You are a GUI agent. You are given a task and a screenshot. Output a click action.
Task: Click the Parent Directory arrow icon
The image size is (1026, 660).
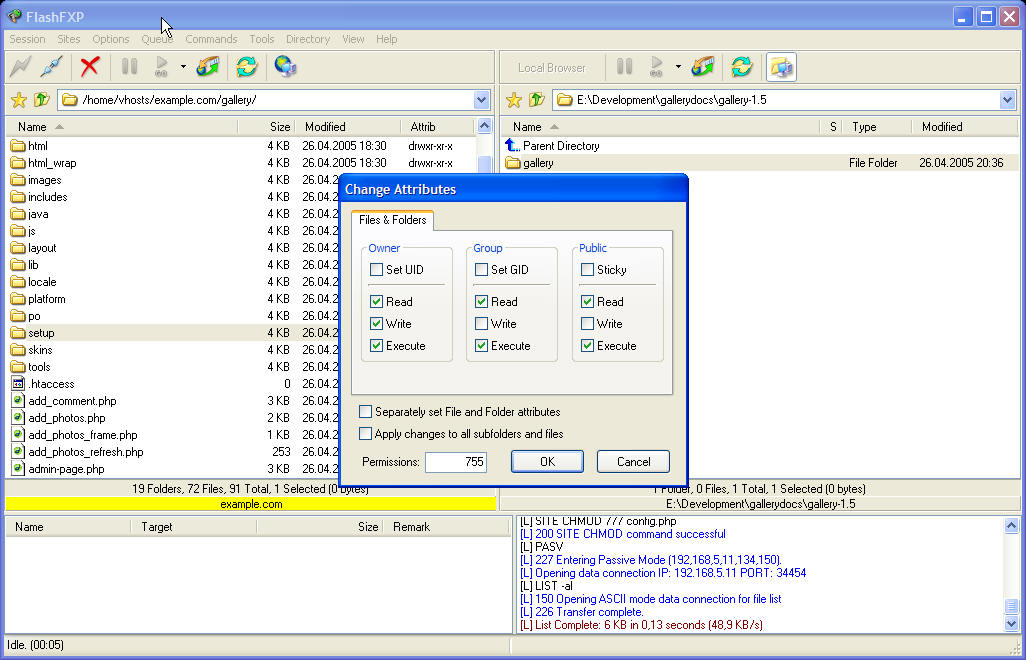pyautogui.click(x=512, y=145)
